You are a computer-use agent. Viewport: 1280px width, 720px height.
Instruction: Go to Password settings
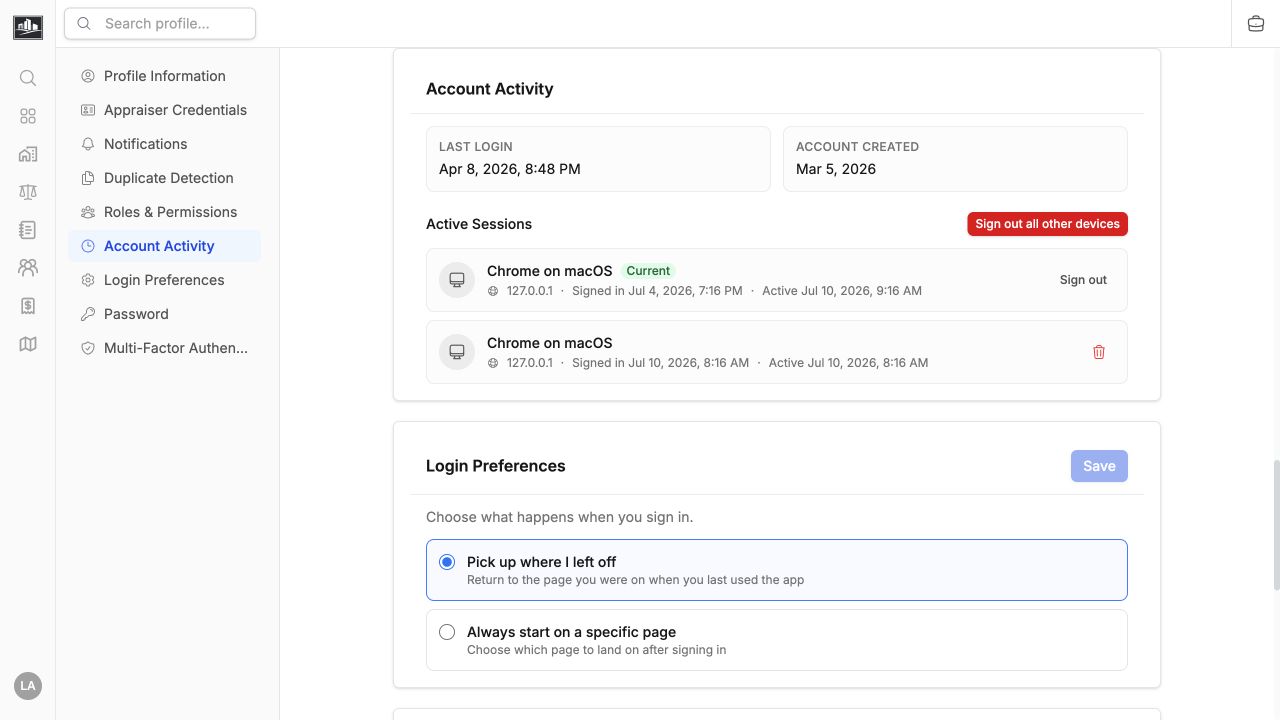[x=165, y=314]
